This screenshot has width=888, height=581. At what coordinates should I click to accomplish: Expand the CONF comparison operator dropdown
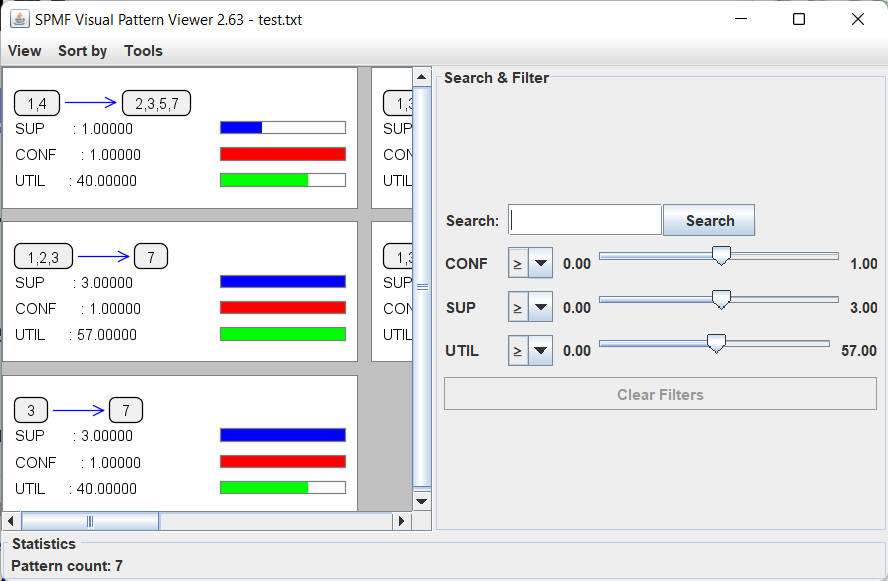[x=540, y=264]
